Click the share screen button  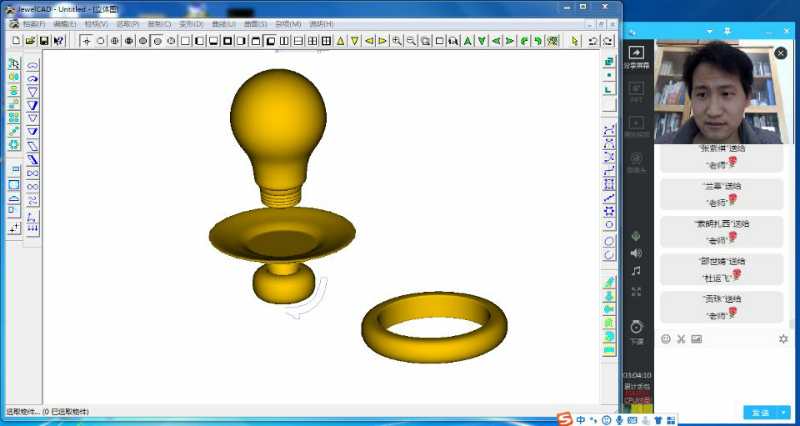(636, 56)
